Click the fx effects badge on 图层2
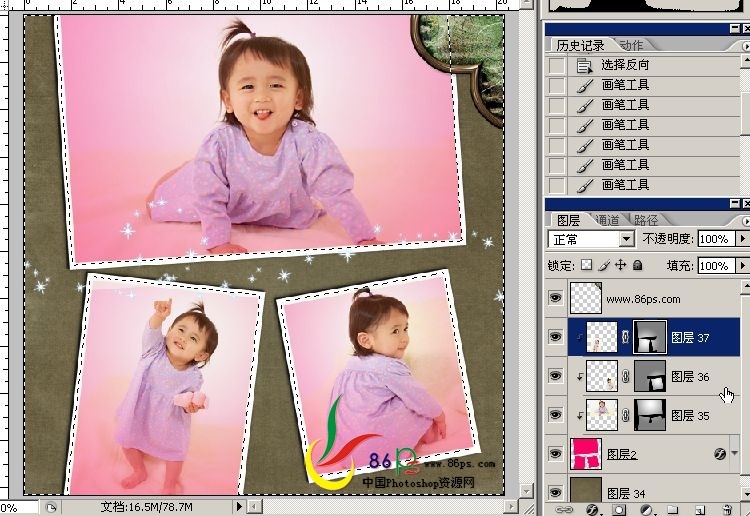The image size is (750, 516). 720,453
